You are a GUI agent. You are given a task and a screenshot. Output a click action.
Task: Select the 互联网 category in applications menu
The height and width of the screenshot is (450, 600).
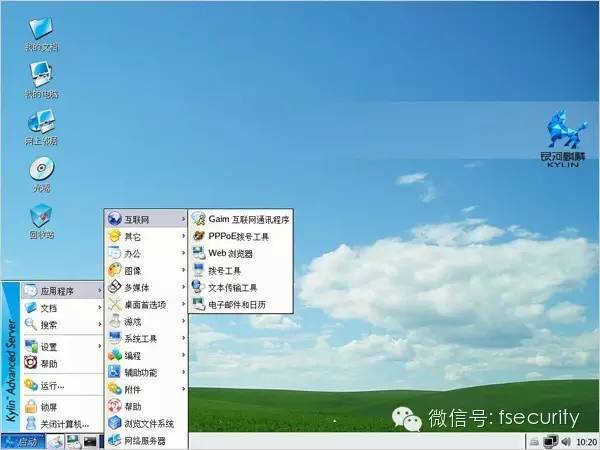tap(146, 219)
